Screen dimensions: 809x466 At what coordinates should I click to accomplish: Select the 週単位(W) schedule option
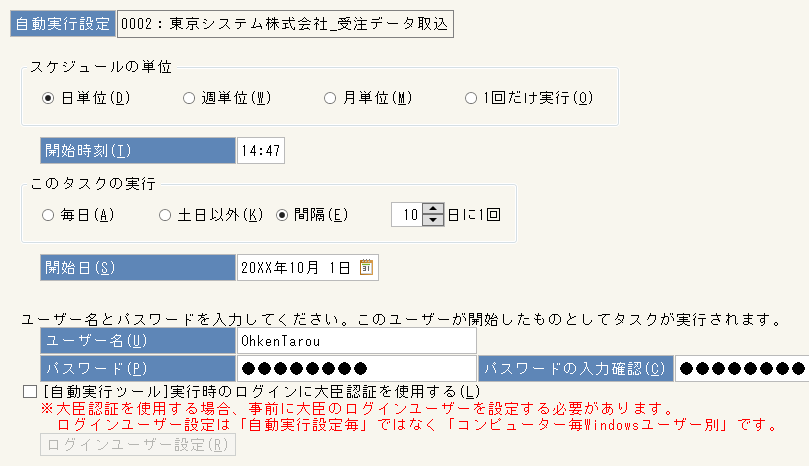[189, 98]
